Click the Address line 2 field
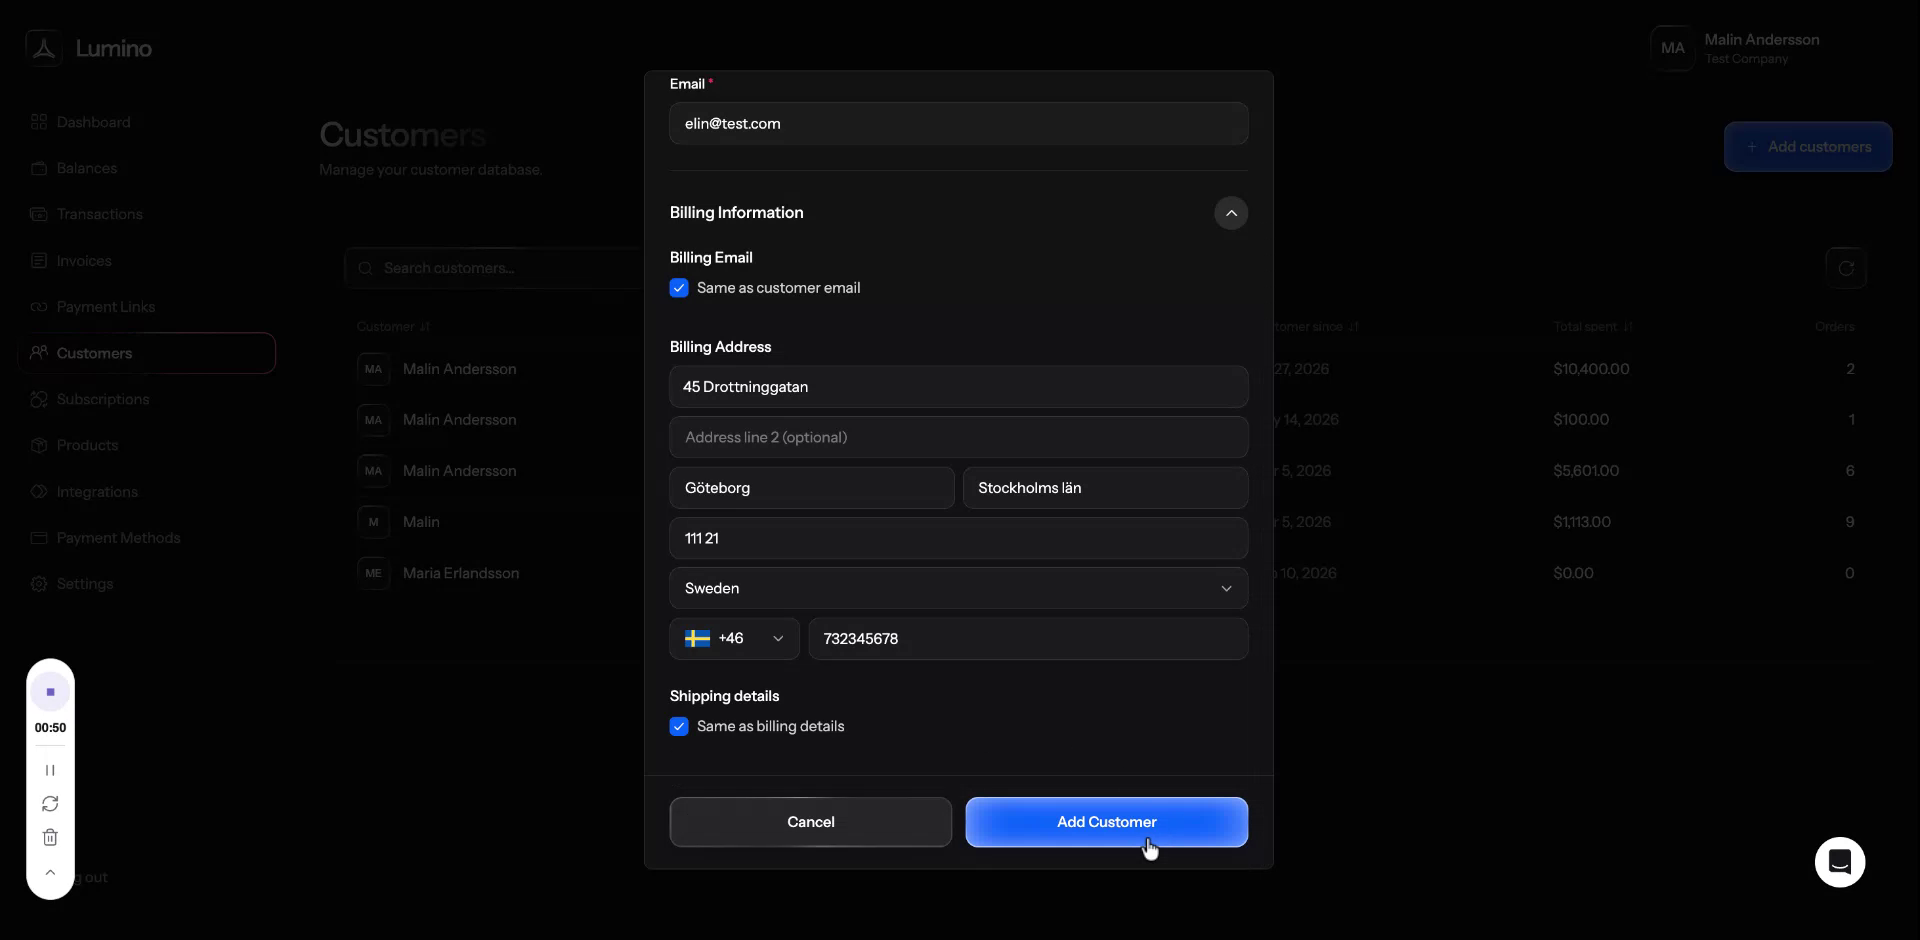 tap(958, 437)
